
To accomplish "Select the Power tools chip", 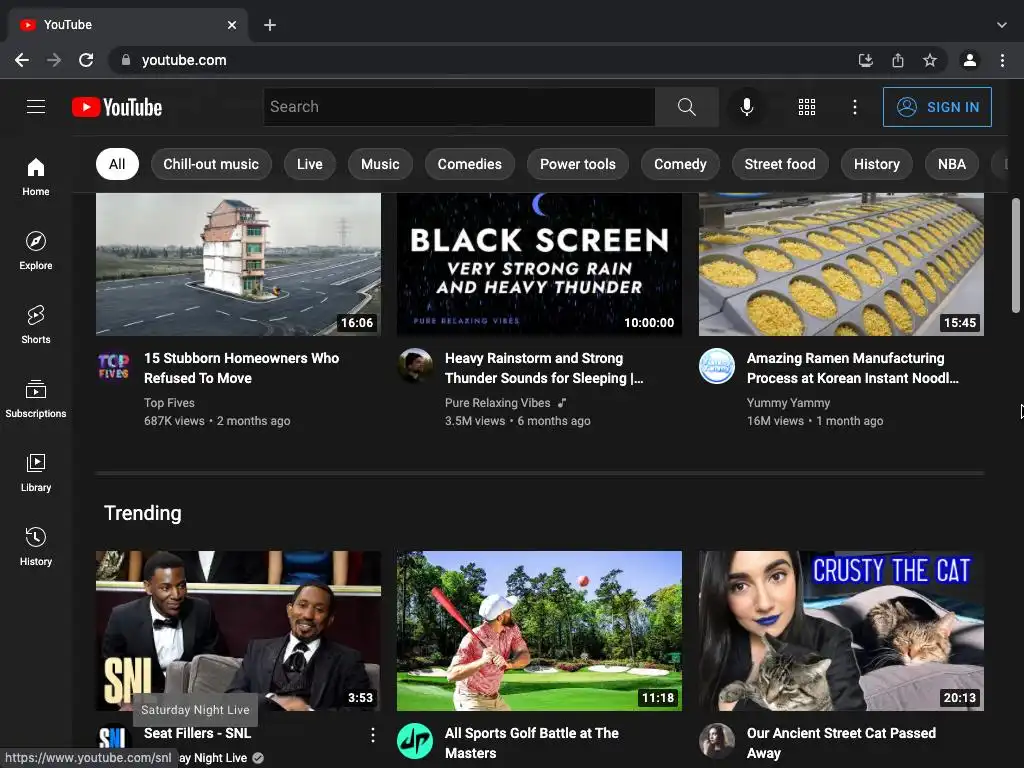I will [577, 164].
